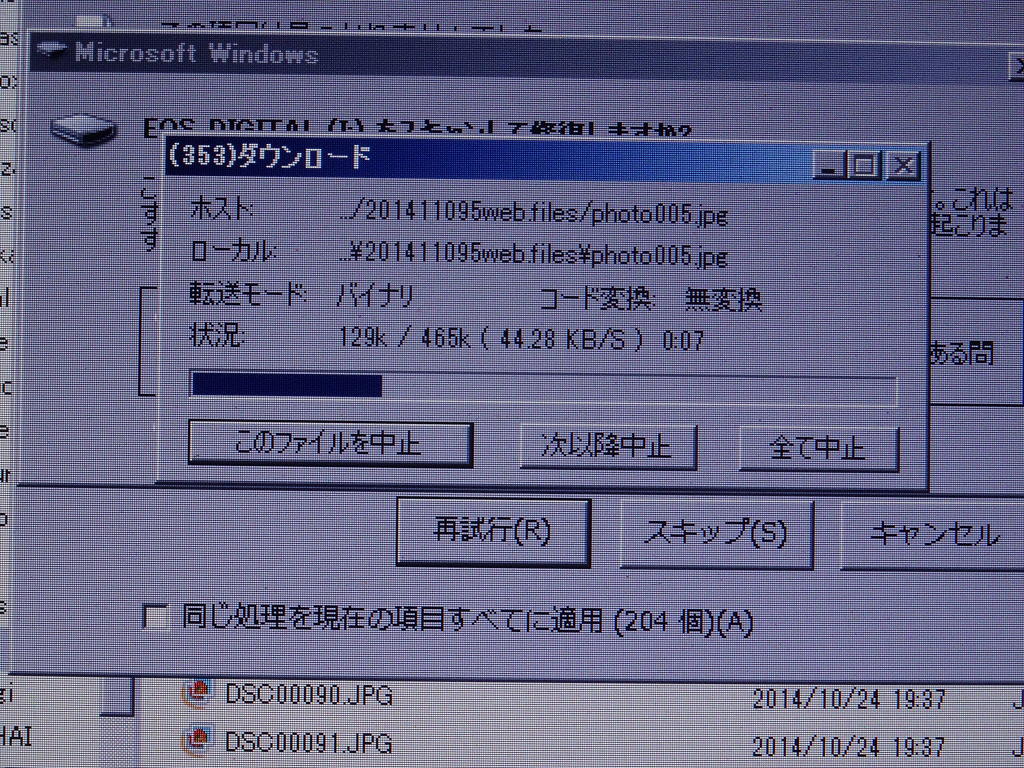Stop all downloads with 全て中止
The height and width of the screenshot is (768, 1024).
click(819, 449)
